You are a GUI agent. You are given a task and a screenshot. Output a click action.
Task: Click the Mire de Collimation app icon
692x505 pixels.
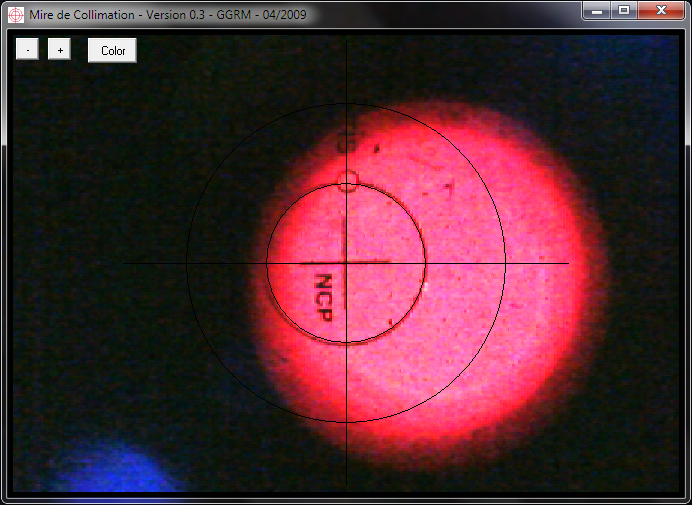point(16,15)
